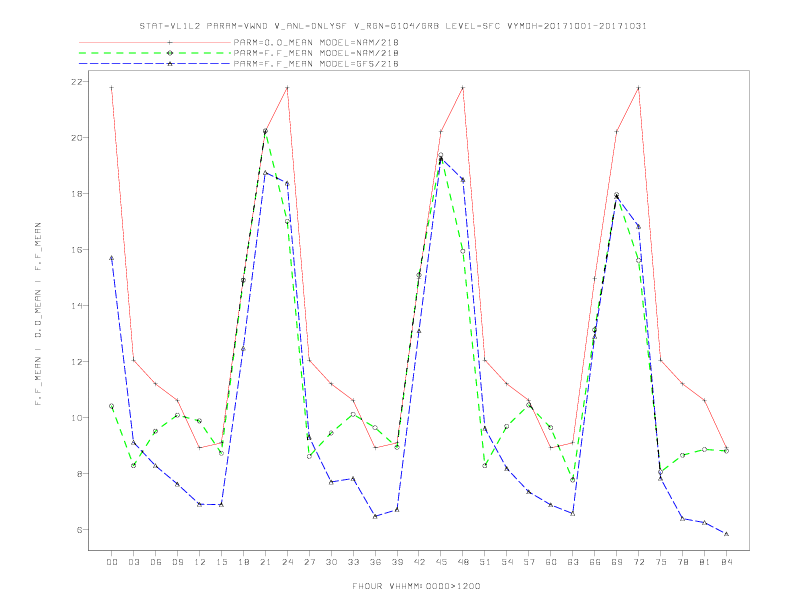The image size is (792, 612).
Task: Click blue GFS triangle point at hour 36
Action: [x=375, y=517]
